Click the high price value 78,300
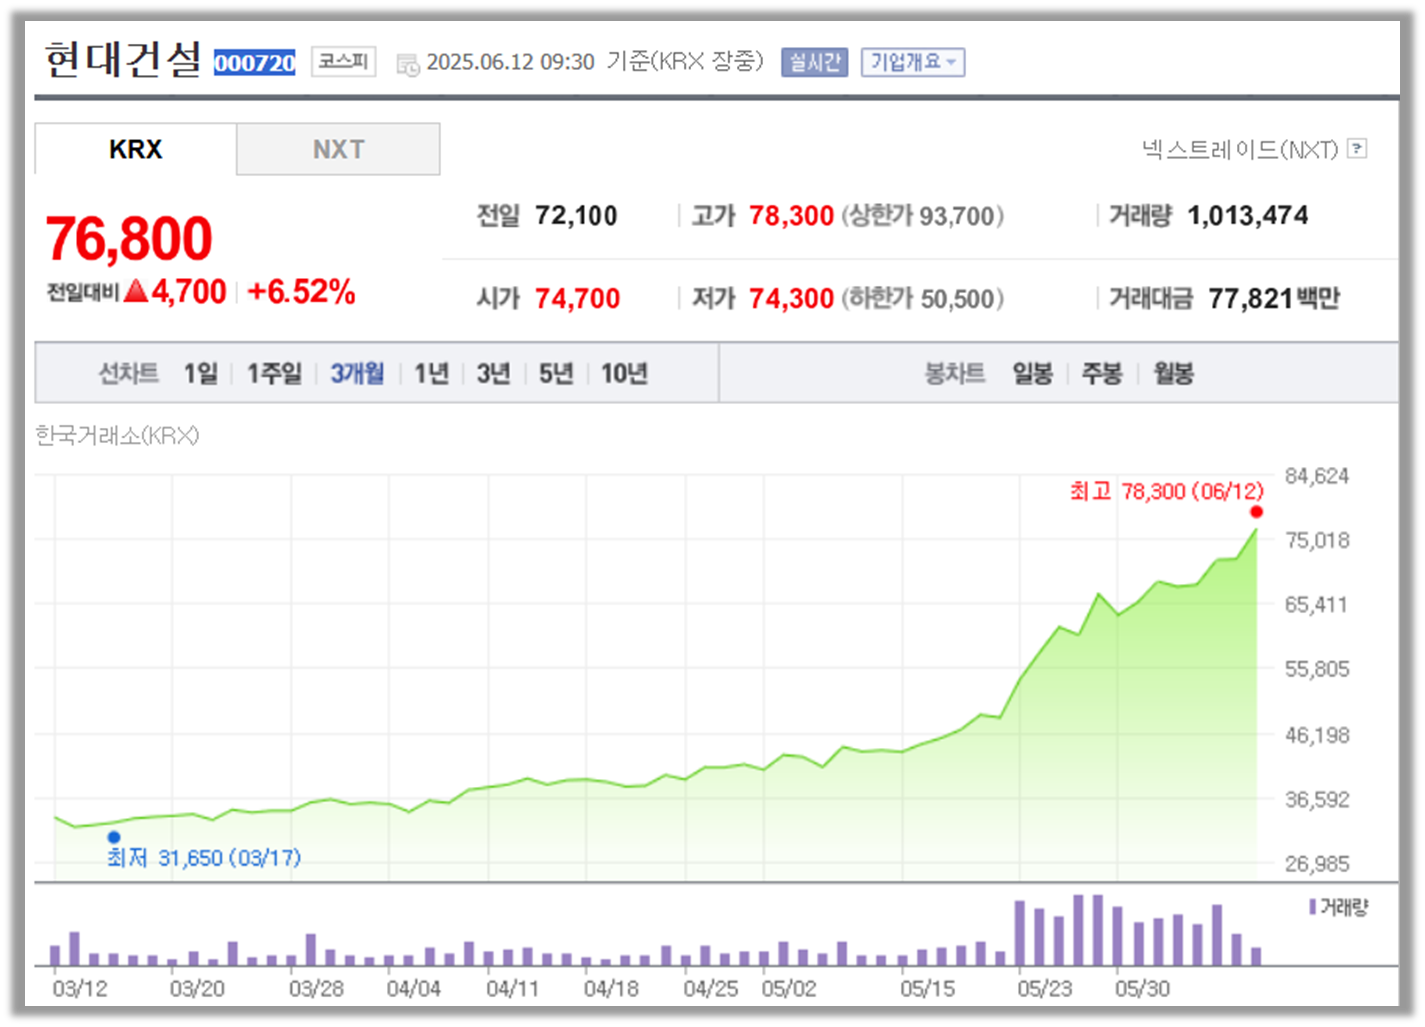 (x=791, y=215)
